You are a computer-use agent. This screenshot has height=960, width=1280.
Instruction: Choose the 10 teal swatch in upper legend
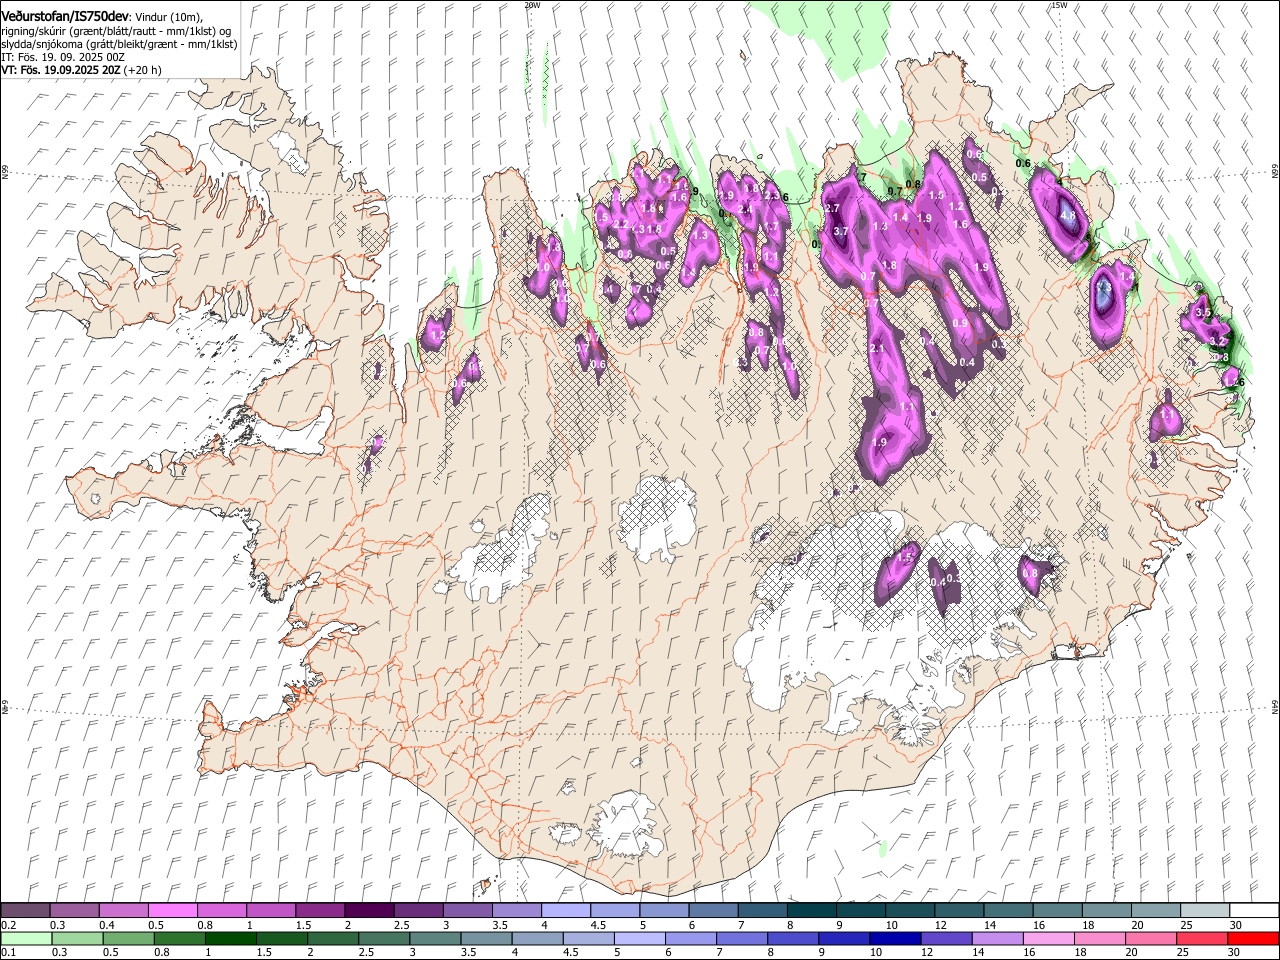911,911
